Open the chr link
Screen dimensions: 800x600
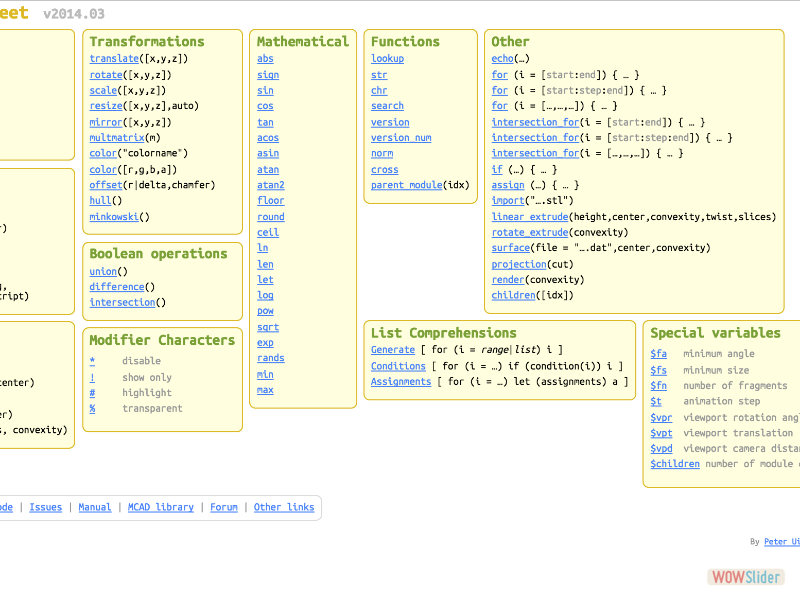coord(379,90)
